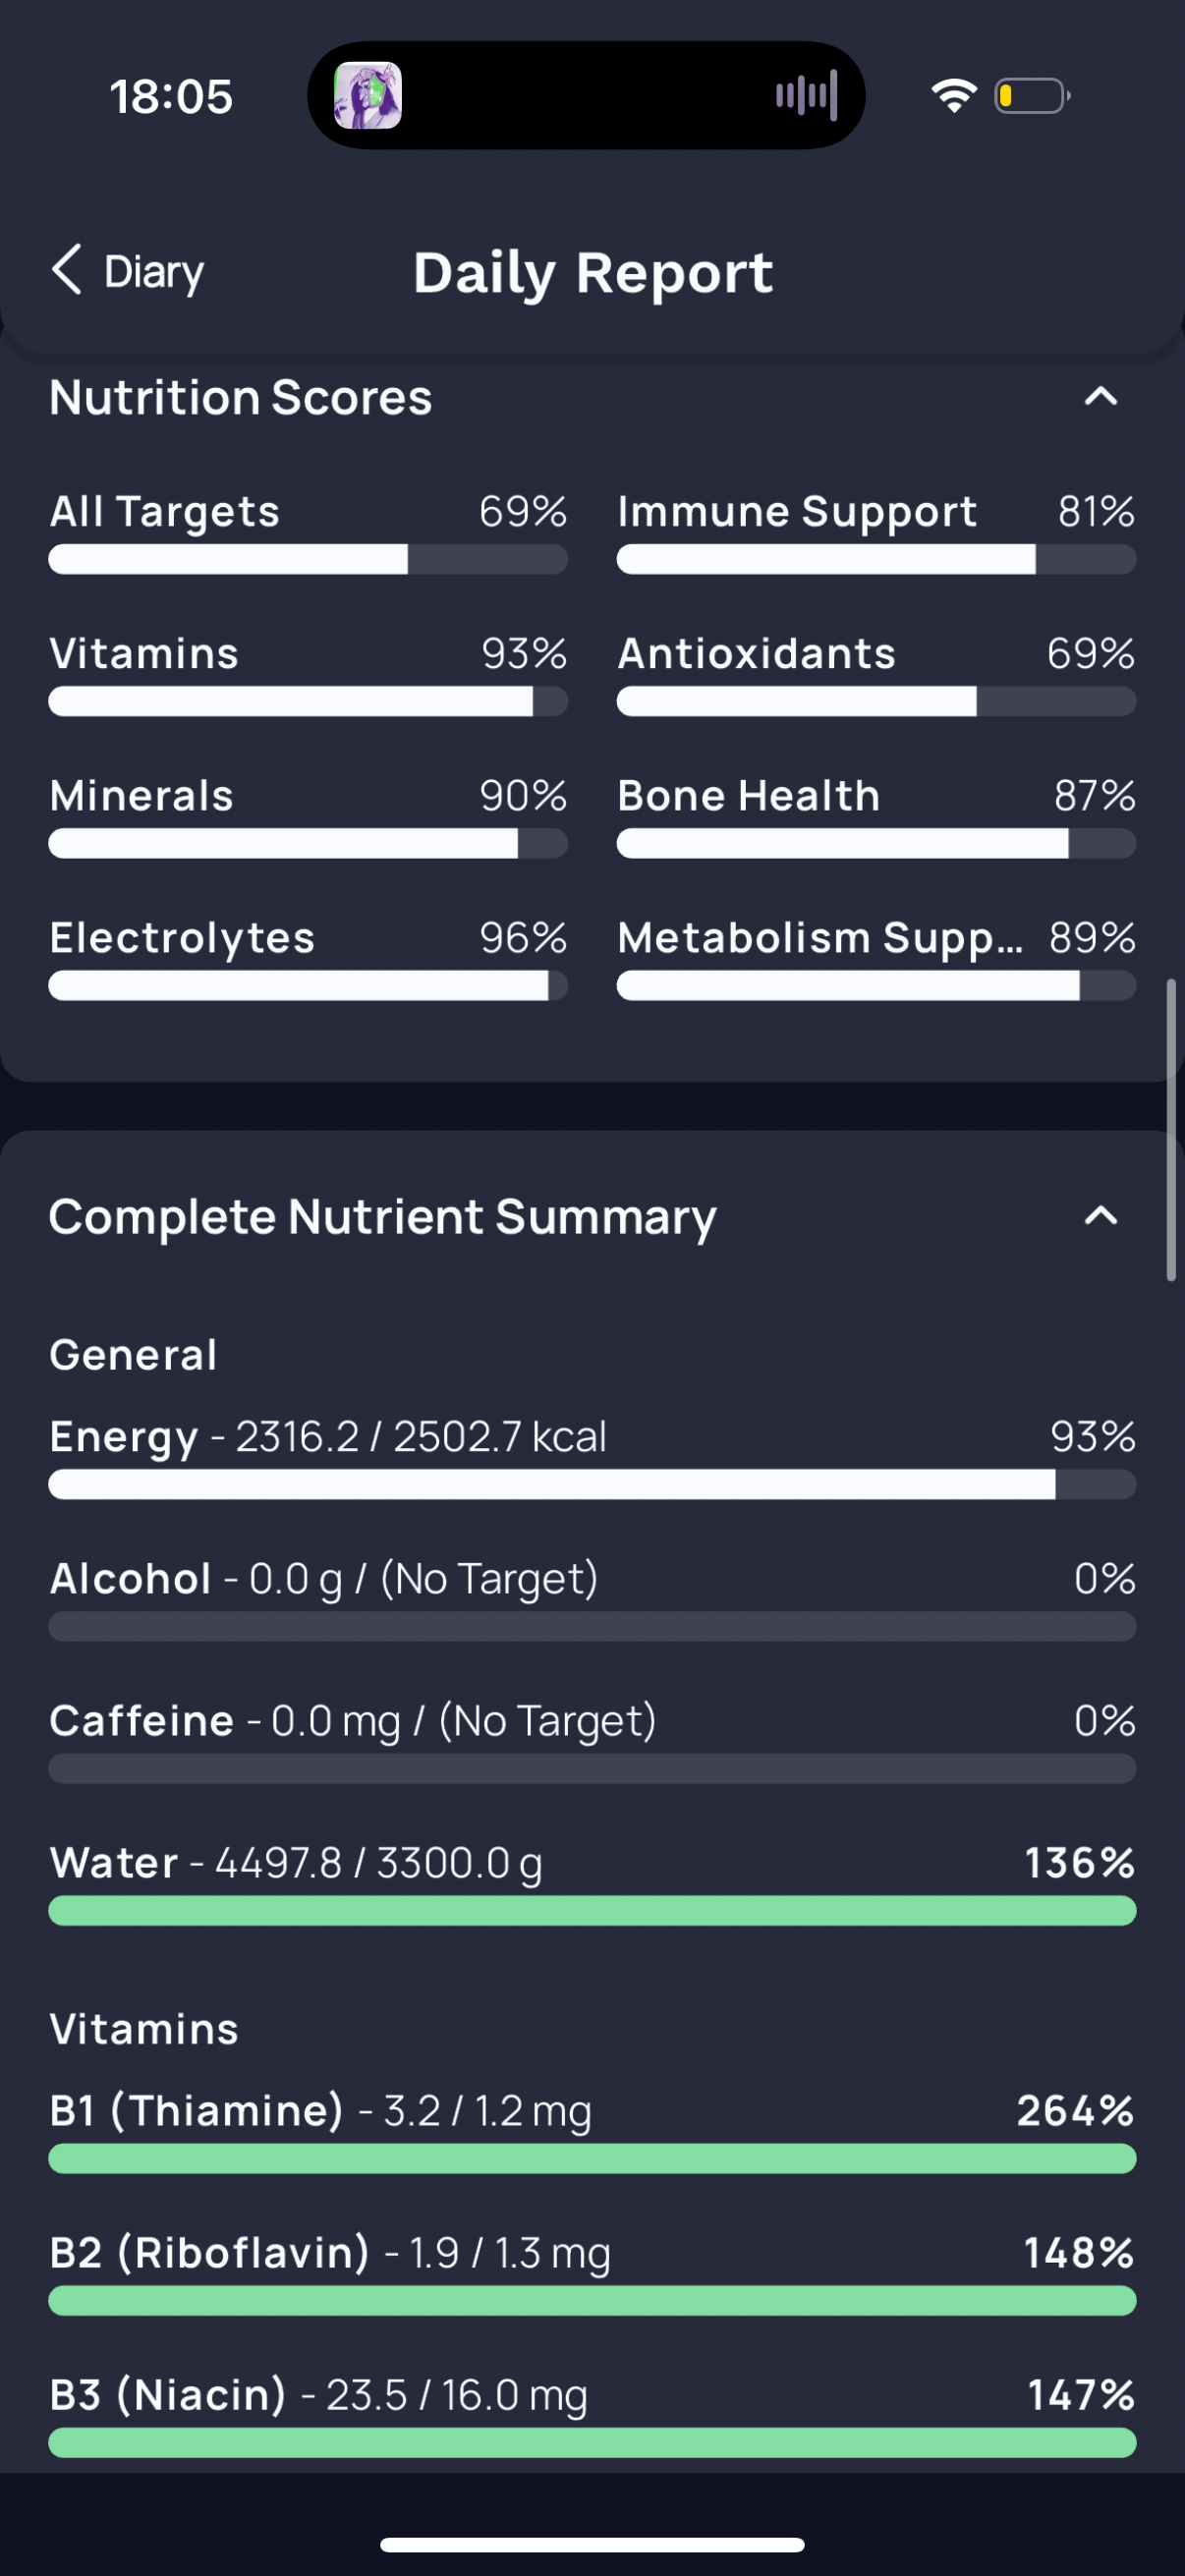The width and height of the screenshot is (1185, 2576).
Task: Select the Caffeine nutrient row
Action: [592, 1741]
